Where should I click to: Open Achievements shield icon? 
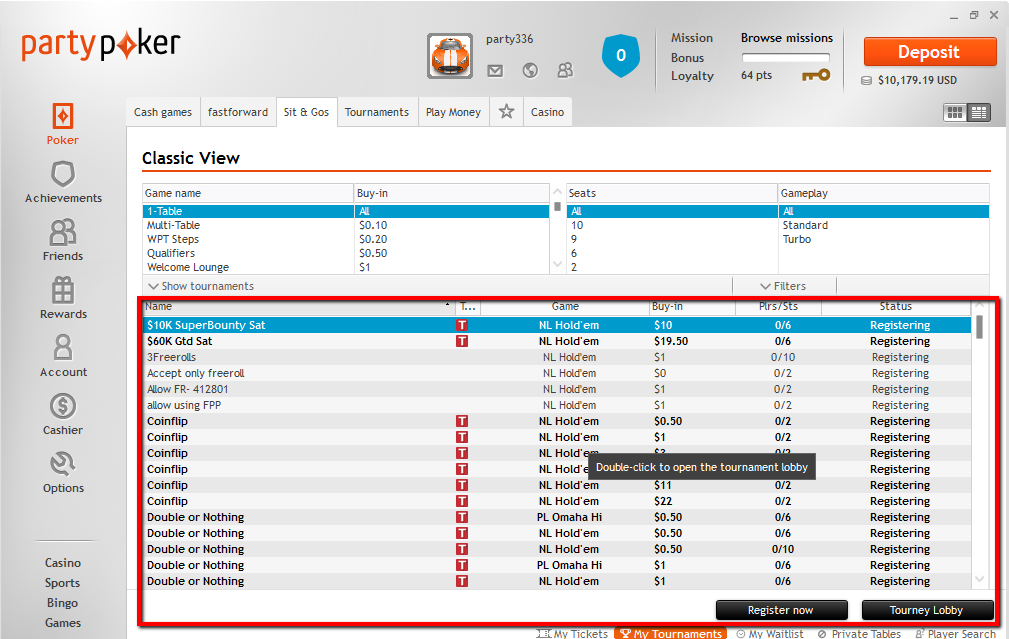pyautogui.click(x=63, y=174)
